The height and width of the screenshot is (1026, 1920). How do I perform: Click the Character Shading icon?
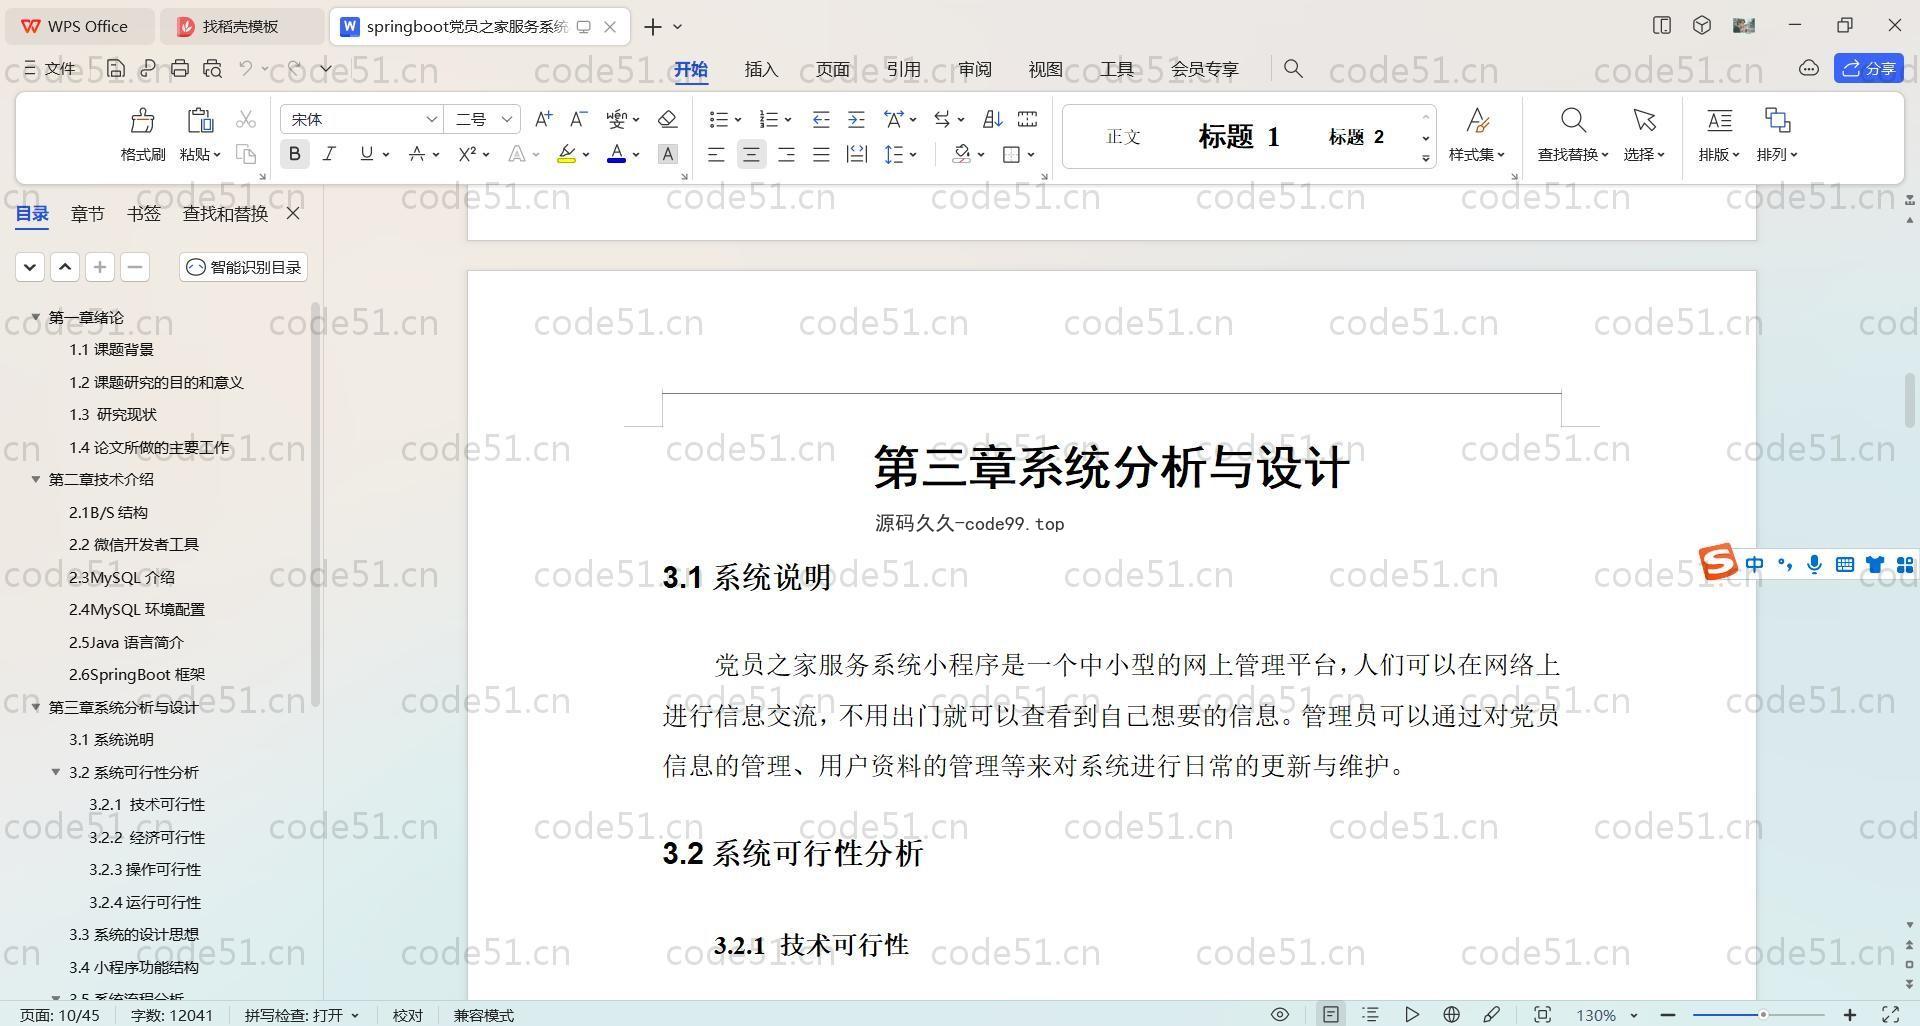coord(668,154)
